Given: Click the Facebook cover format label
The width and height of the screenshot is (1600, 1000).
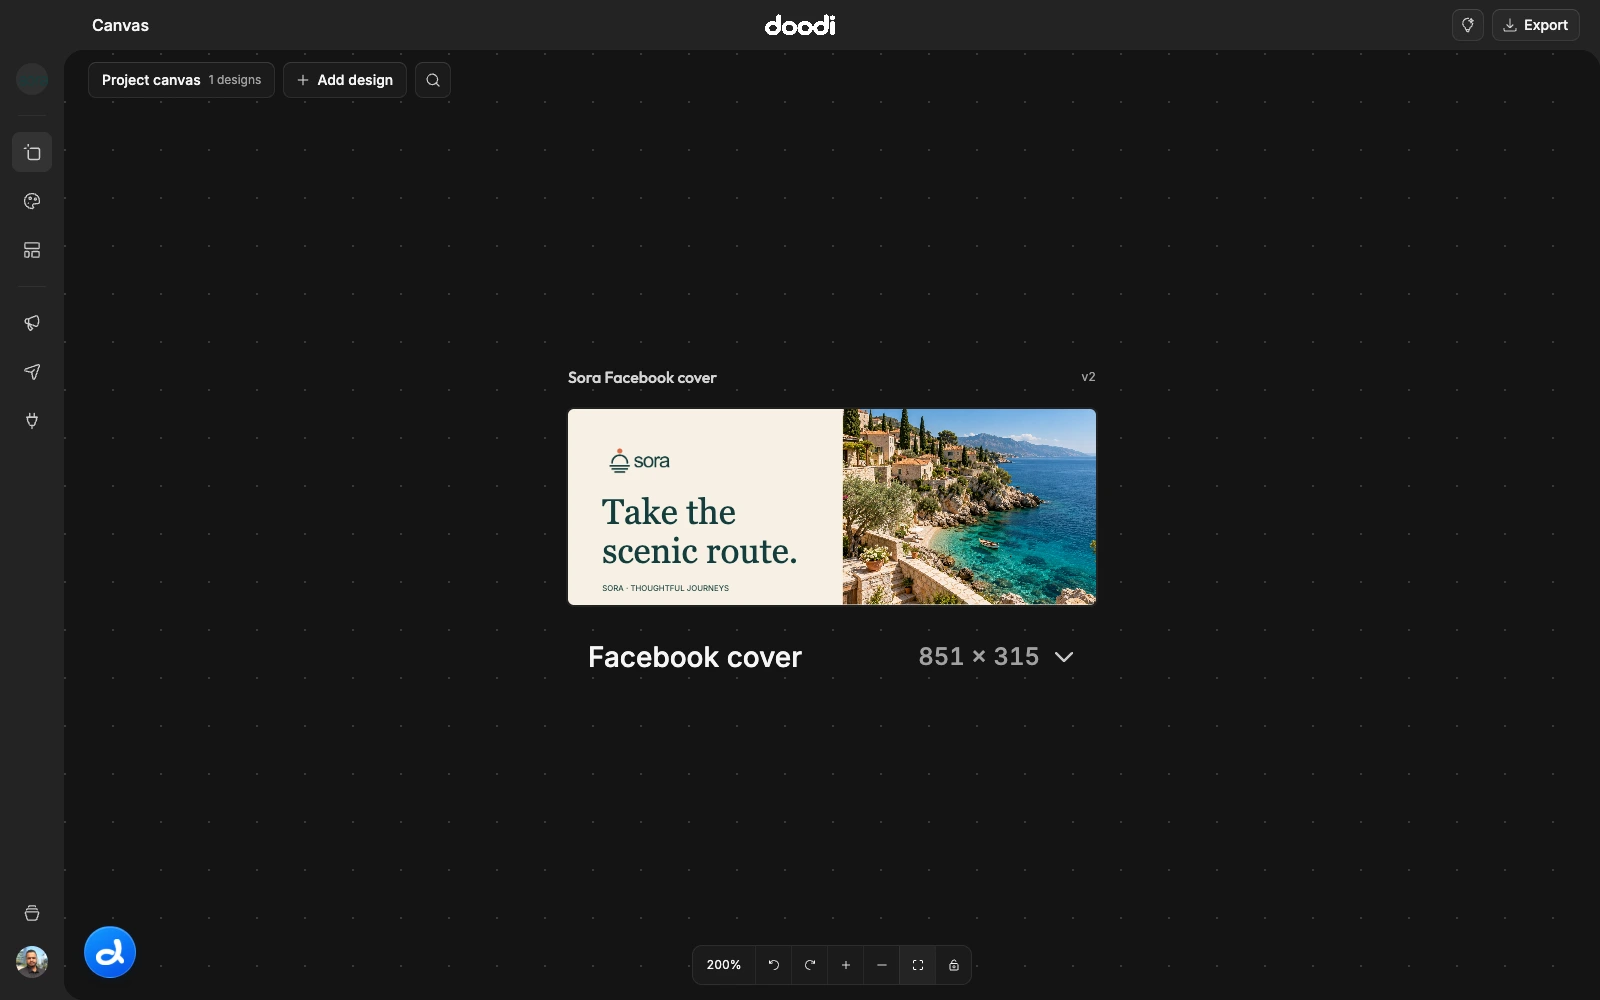Looking at the screenshot, I should pyautogui.click(x=695, y=657).
